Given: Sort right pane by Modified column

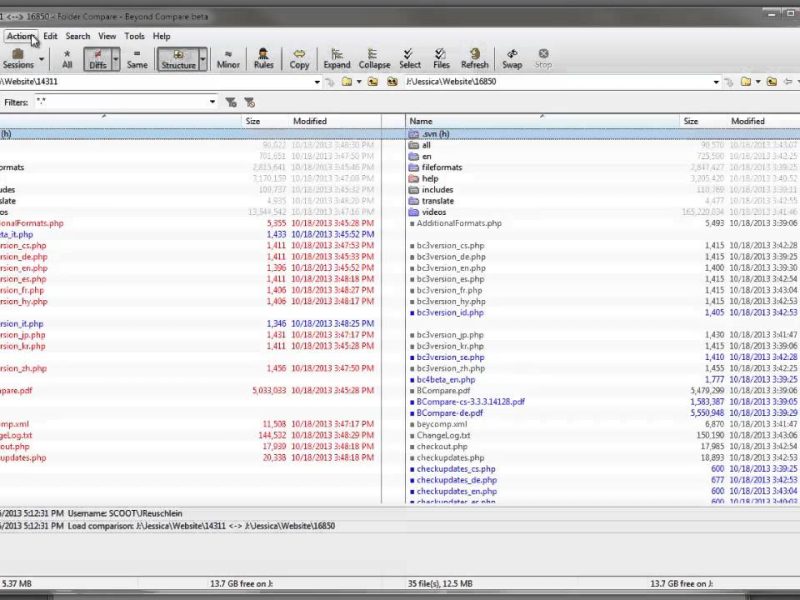Looking at the screenshot, I should pyautogui.click(x=763, y=121).
